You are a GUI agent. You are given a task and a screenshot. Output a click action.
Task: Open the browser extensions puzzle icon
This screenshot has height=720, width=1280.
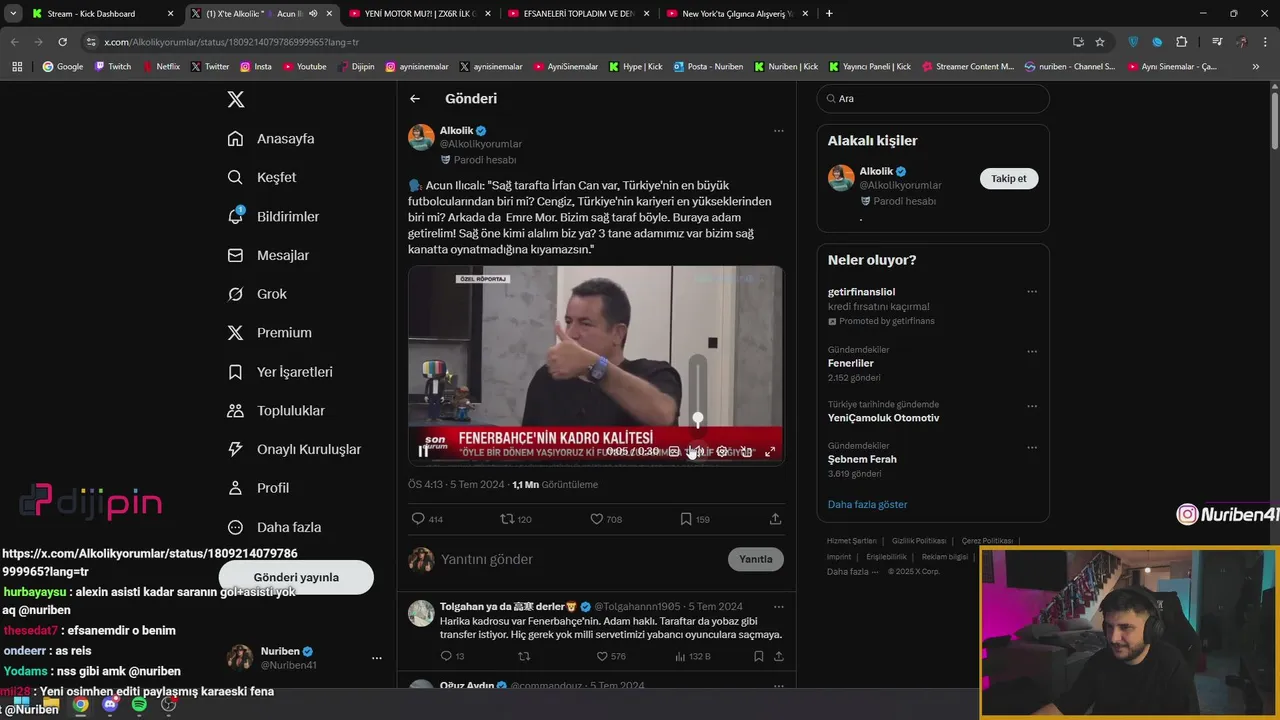pyautogui.click(x=1181, y=42)
